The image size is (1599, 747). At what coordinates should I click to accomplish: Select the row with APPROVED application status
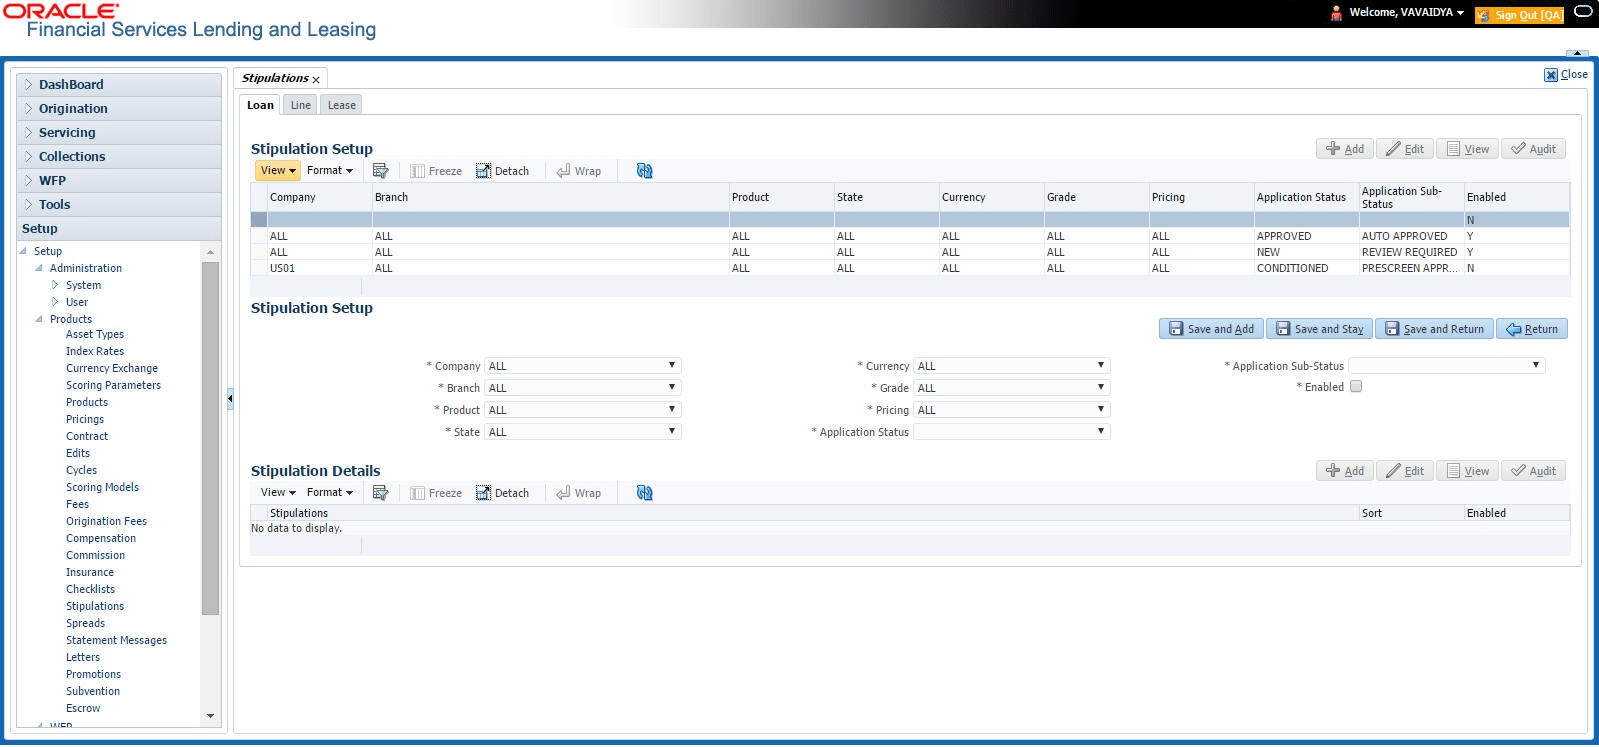coord(909,237)
